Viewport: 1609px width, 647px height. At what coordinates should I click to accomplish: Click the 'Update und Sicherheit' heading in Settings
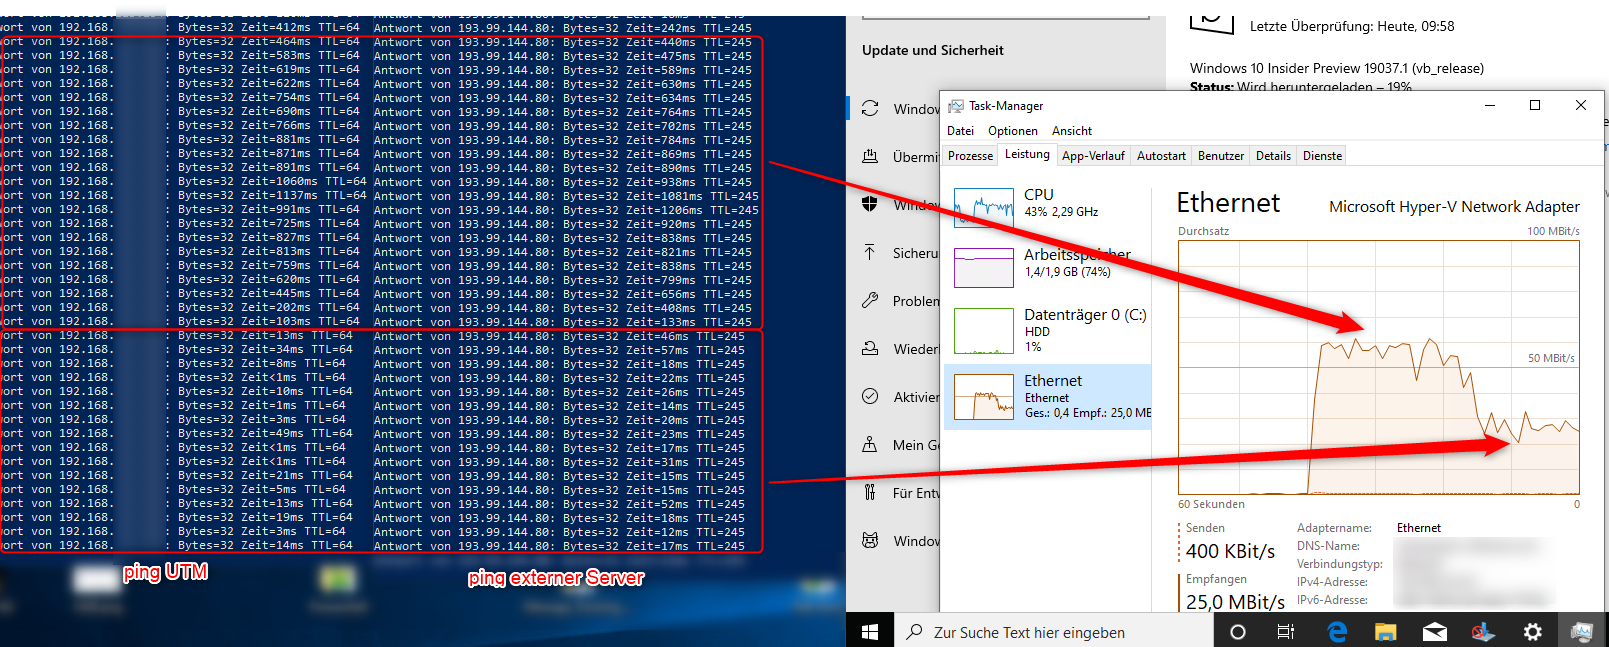pyautogui.click(x=933, y=50)
